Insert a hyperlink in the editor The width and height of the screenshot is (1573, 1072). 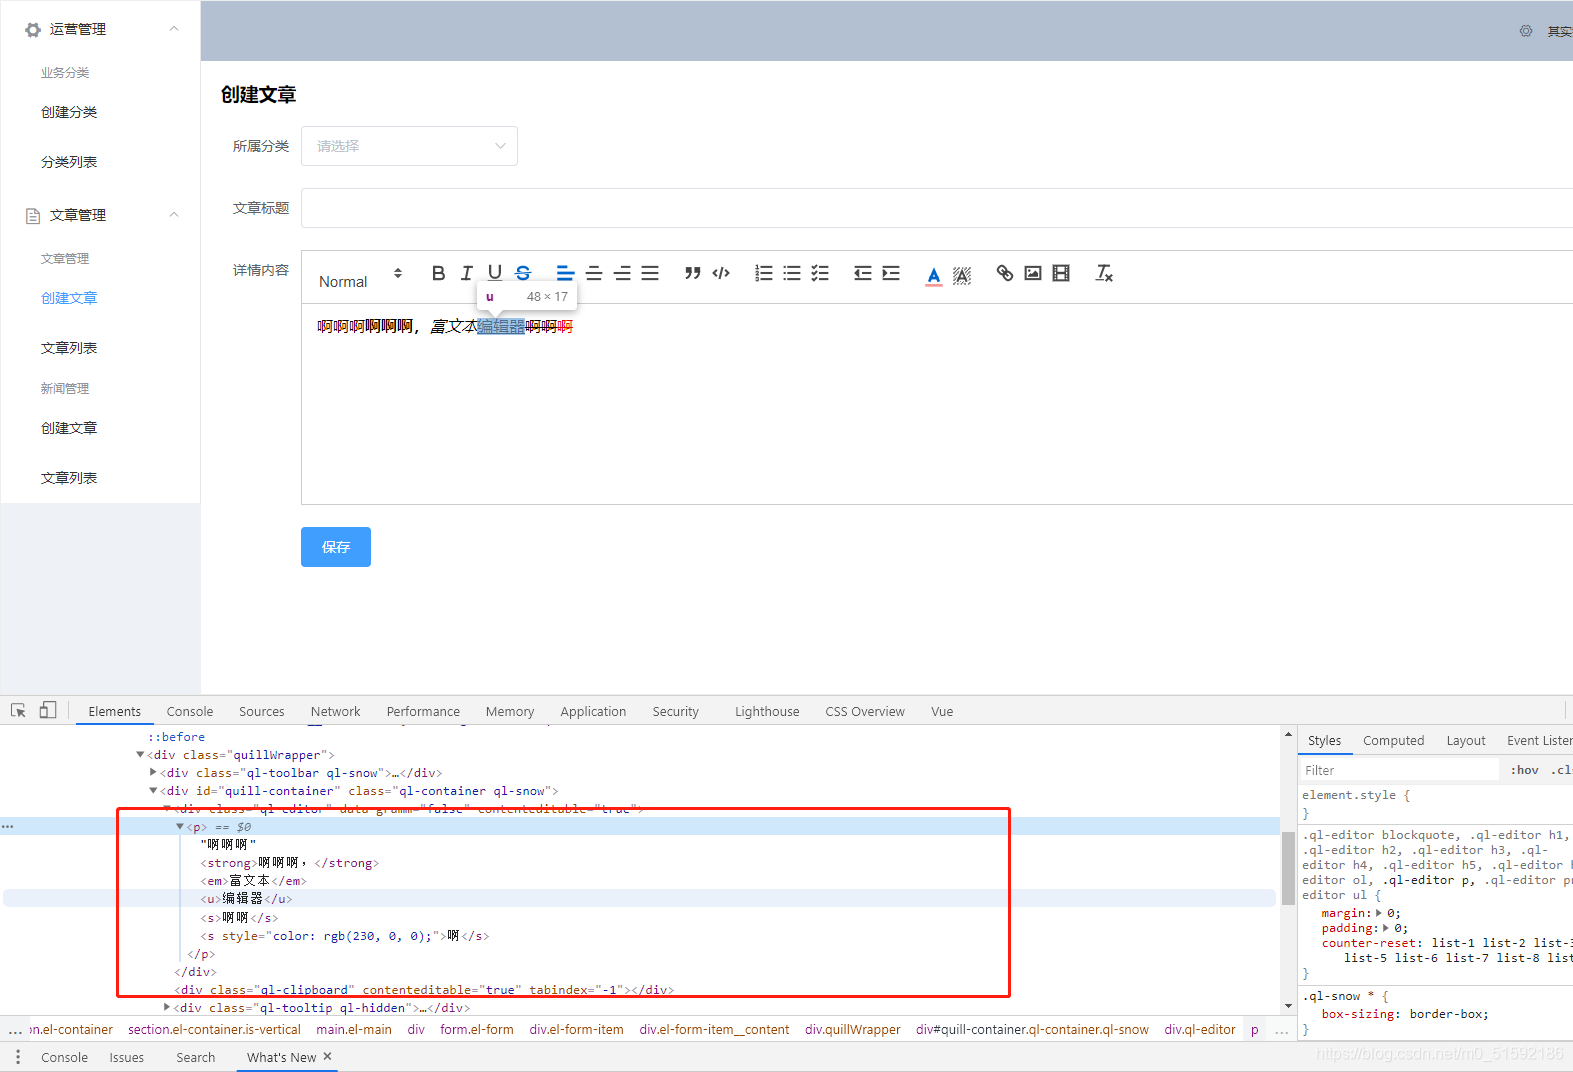coord(1005,273)
